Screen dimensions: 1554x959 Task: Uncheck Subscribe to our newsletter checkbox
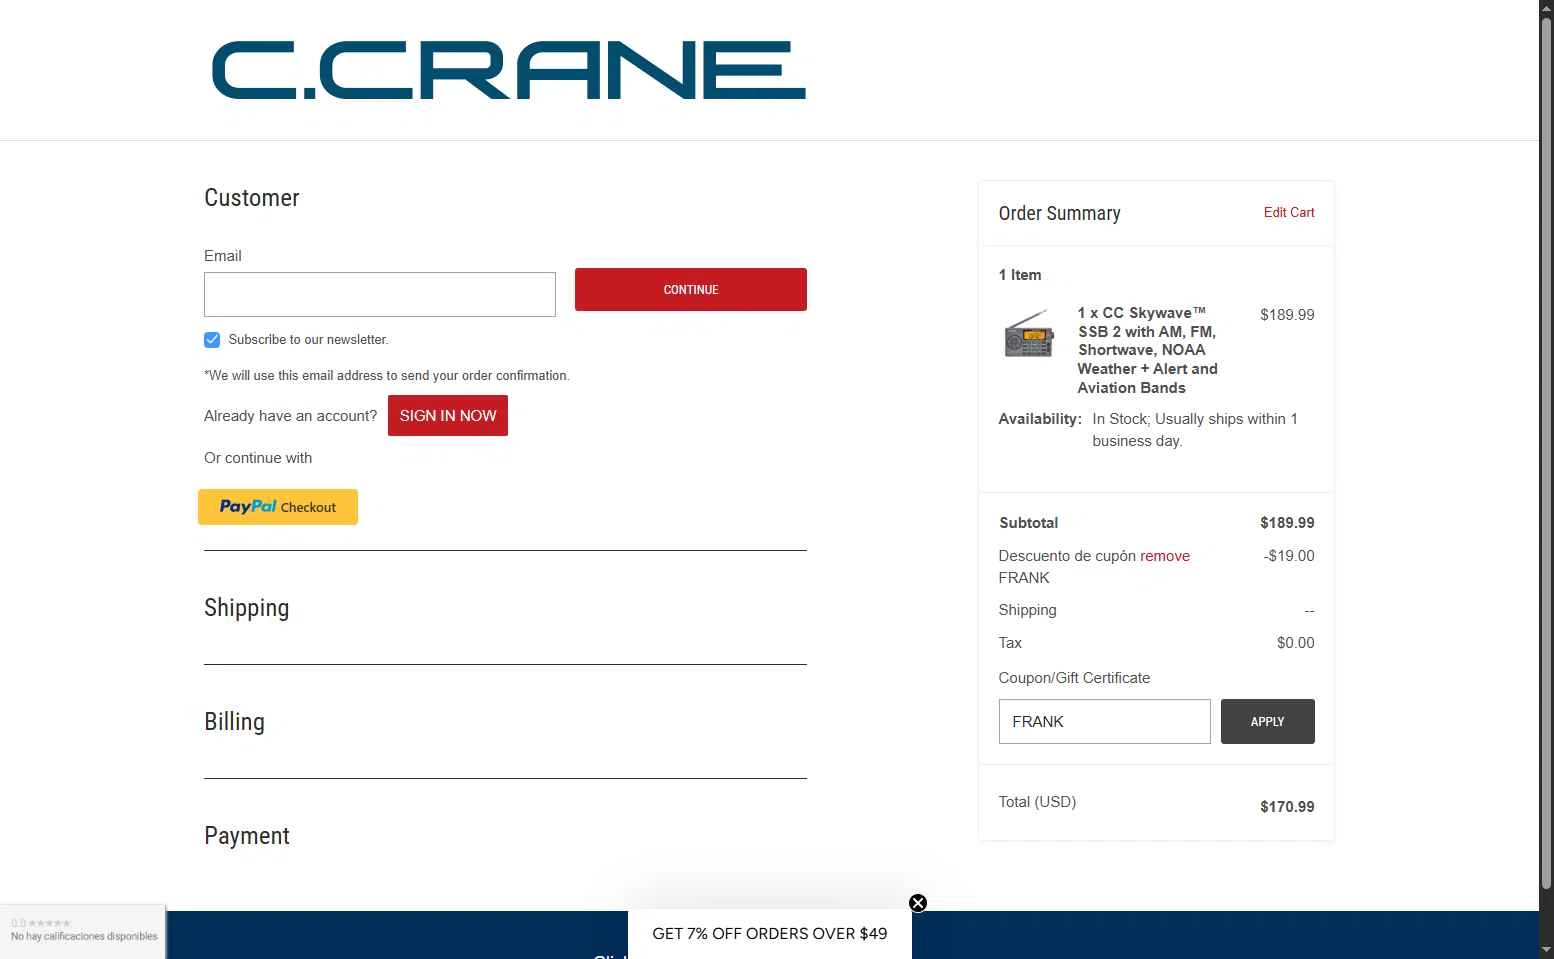pyautogui.click(x=212, y=340)
